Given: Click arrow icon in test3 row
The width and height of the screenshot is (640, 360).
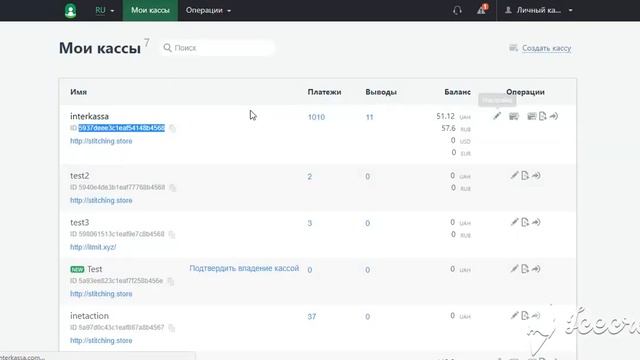Looking at the screenshot, I should (536, 222).
